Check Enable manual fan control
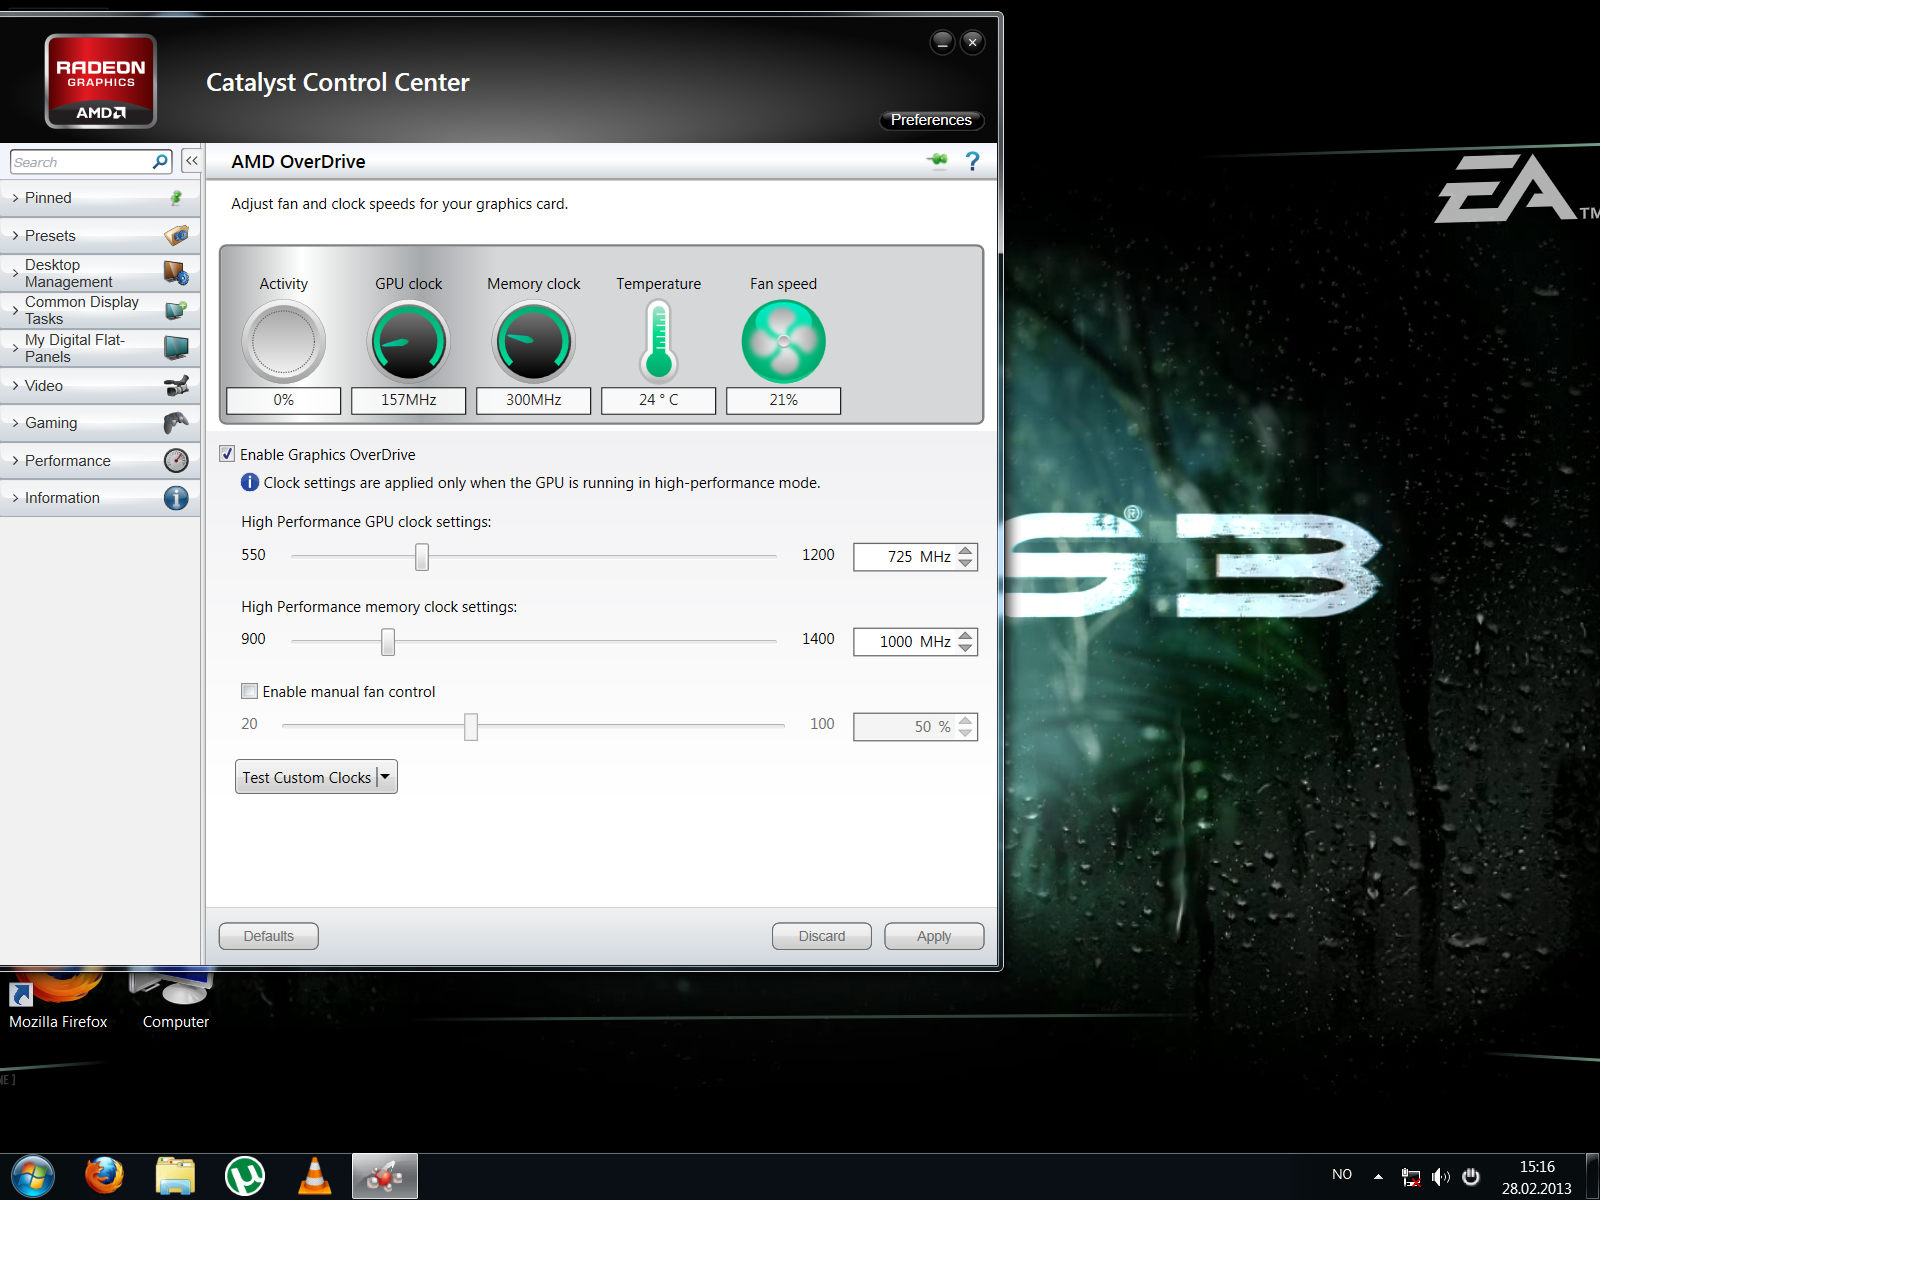1920x1276 pixels. pyautogui.click(x=250, y=691)
